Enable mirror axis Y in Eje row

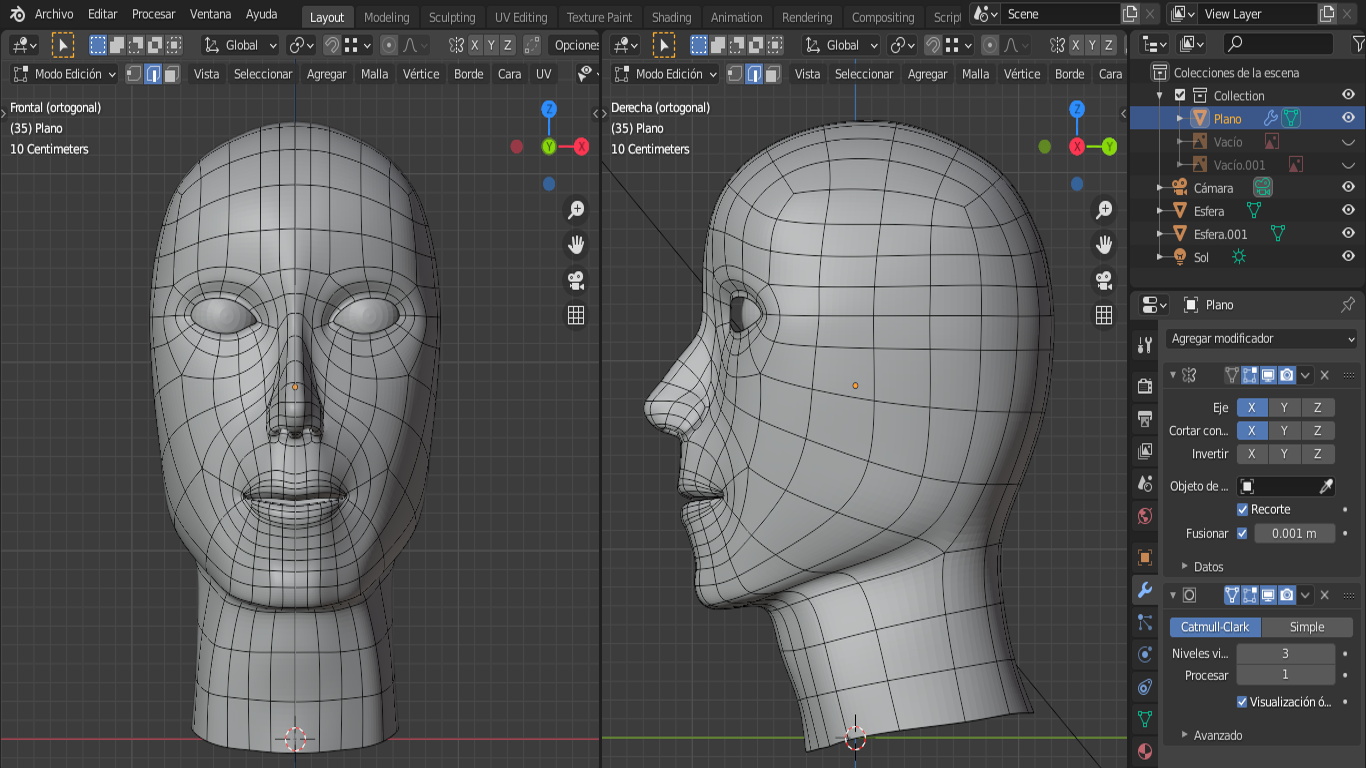(1284, 407)
